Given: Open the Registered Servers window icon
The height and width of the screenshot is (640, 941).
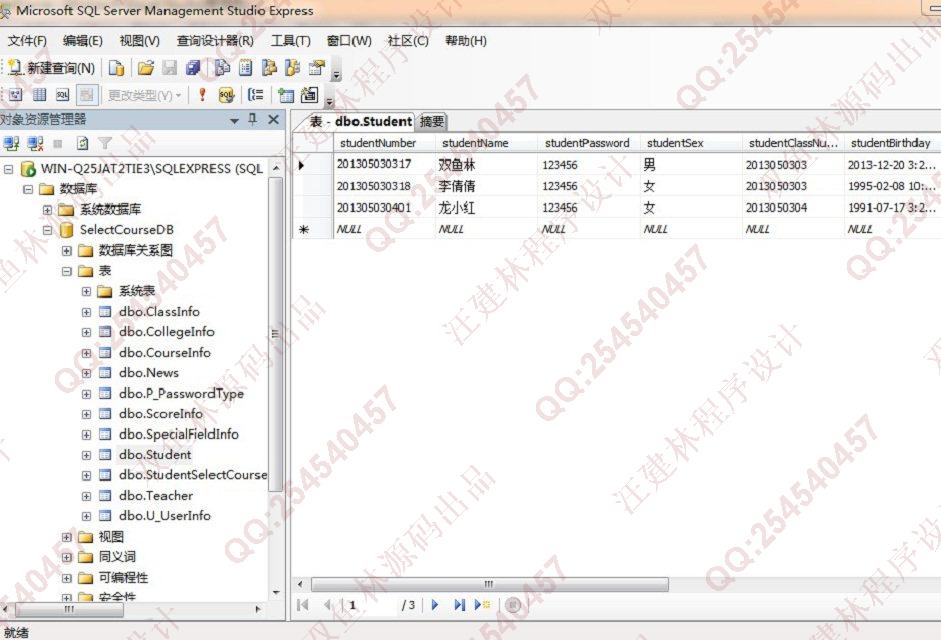Looking at the screenshot, I should 222,68.
